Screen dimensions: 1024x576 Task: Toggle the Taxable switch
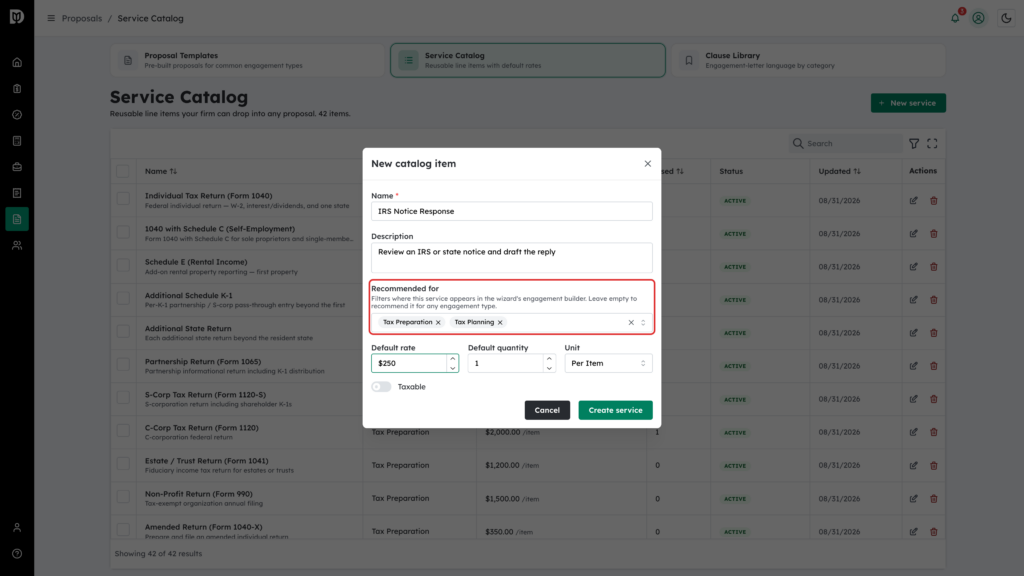[x=381, y=387]
